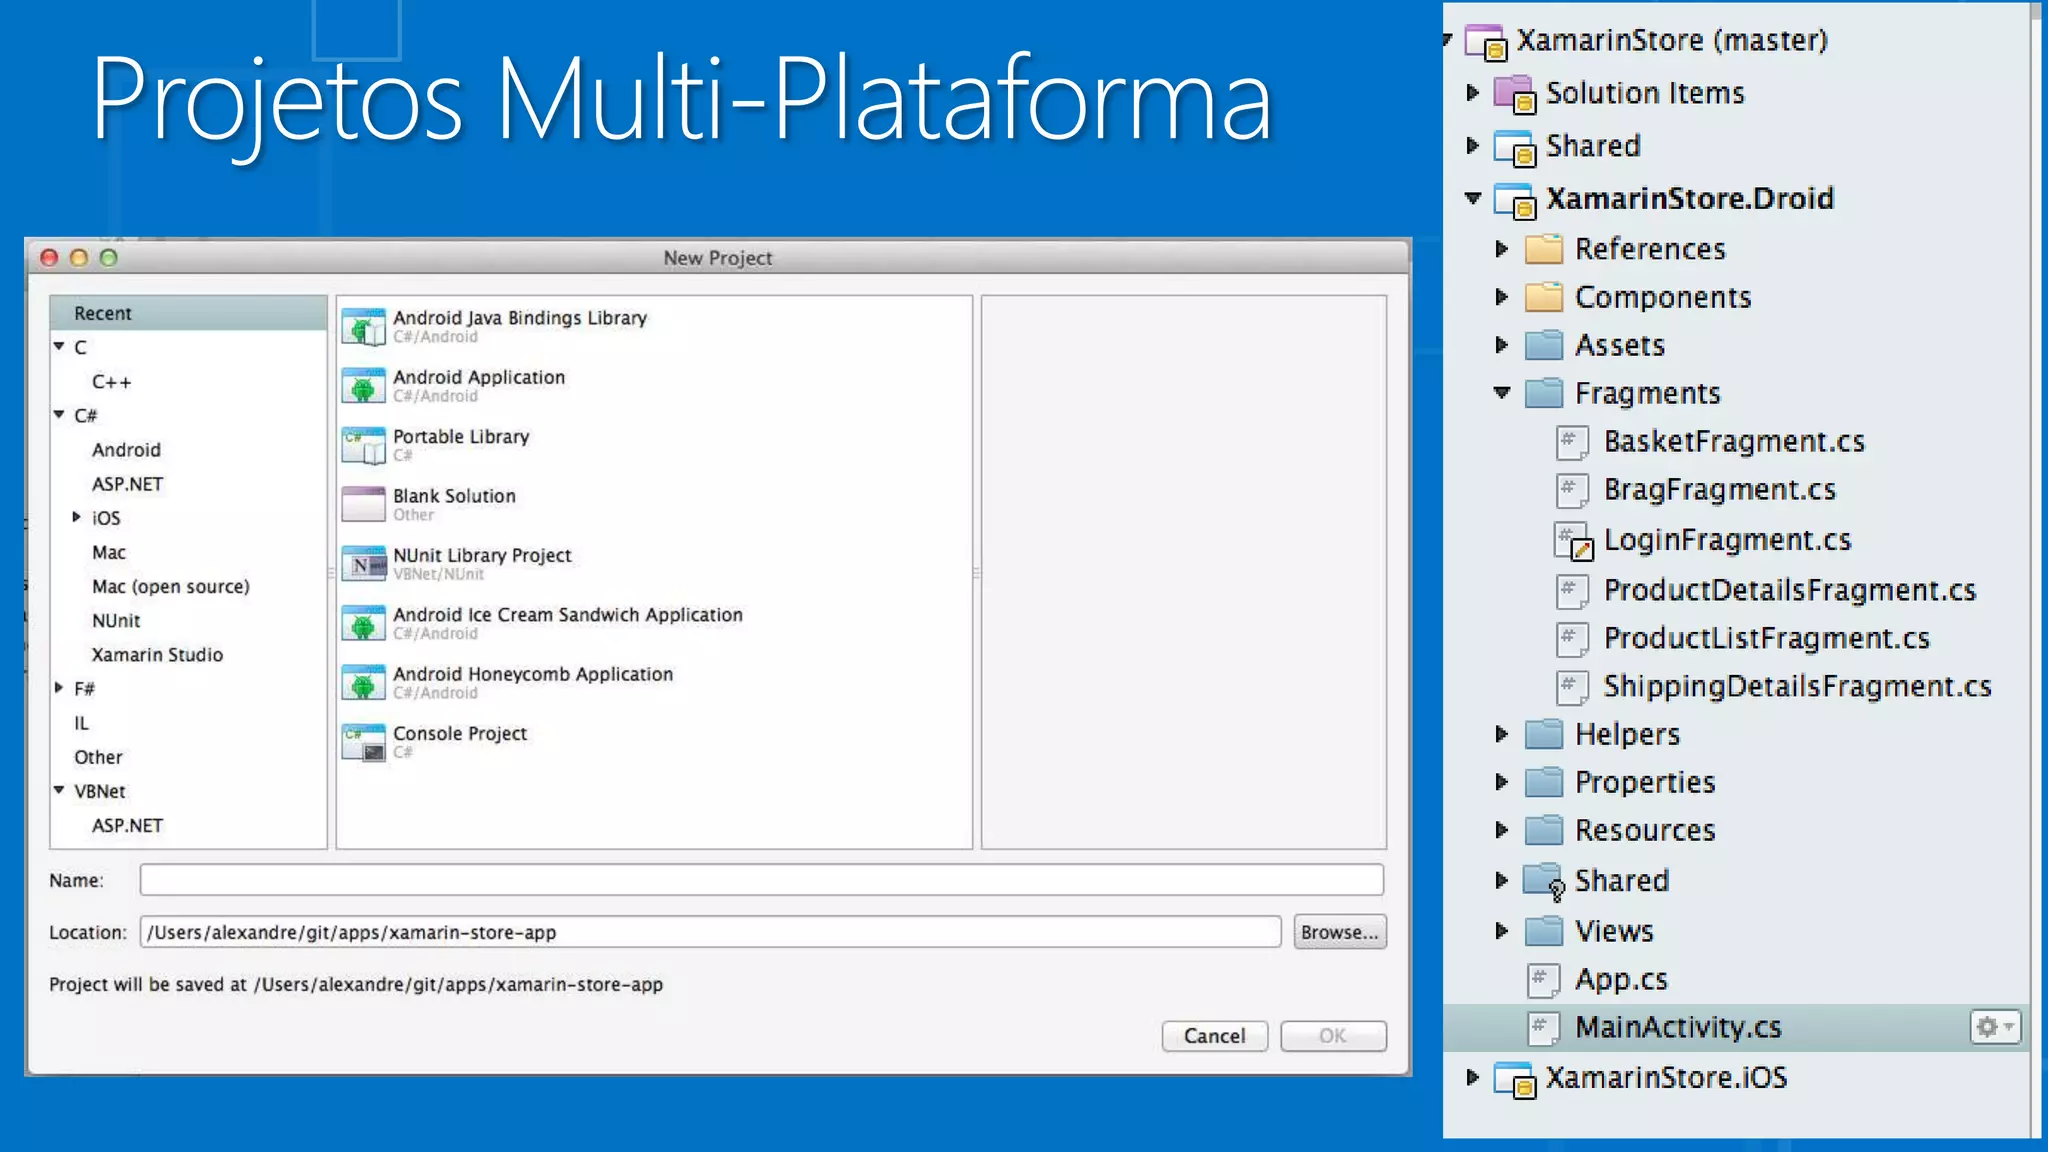
Task: Click the Assets folder icon
Action: (x=1544, y=345)
